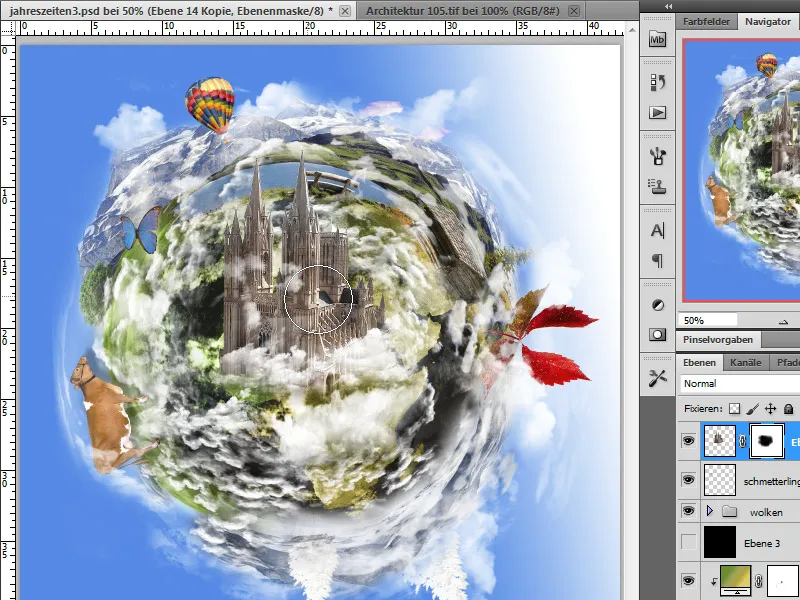Click the 50% zoom field in Navigator
Viewport: 800px width, 600px height.
coord(708,320)
